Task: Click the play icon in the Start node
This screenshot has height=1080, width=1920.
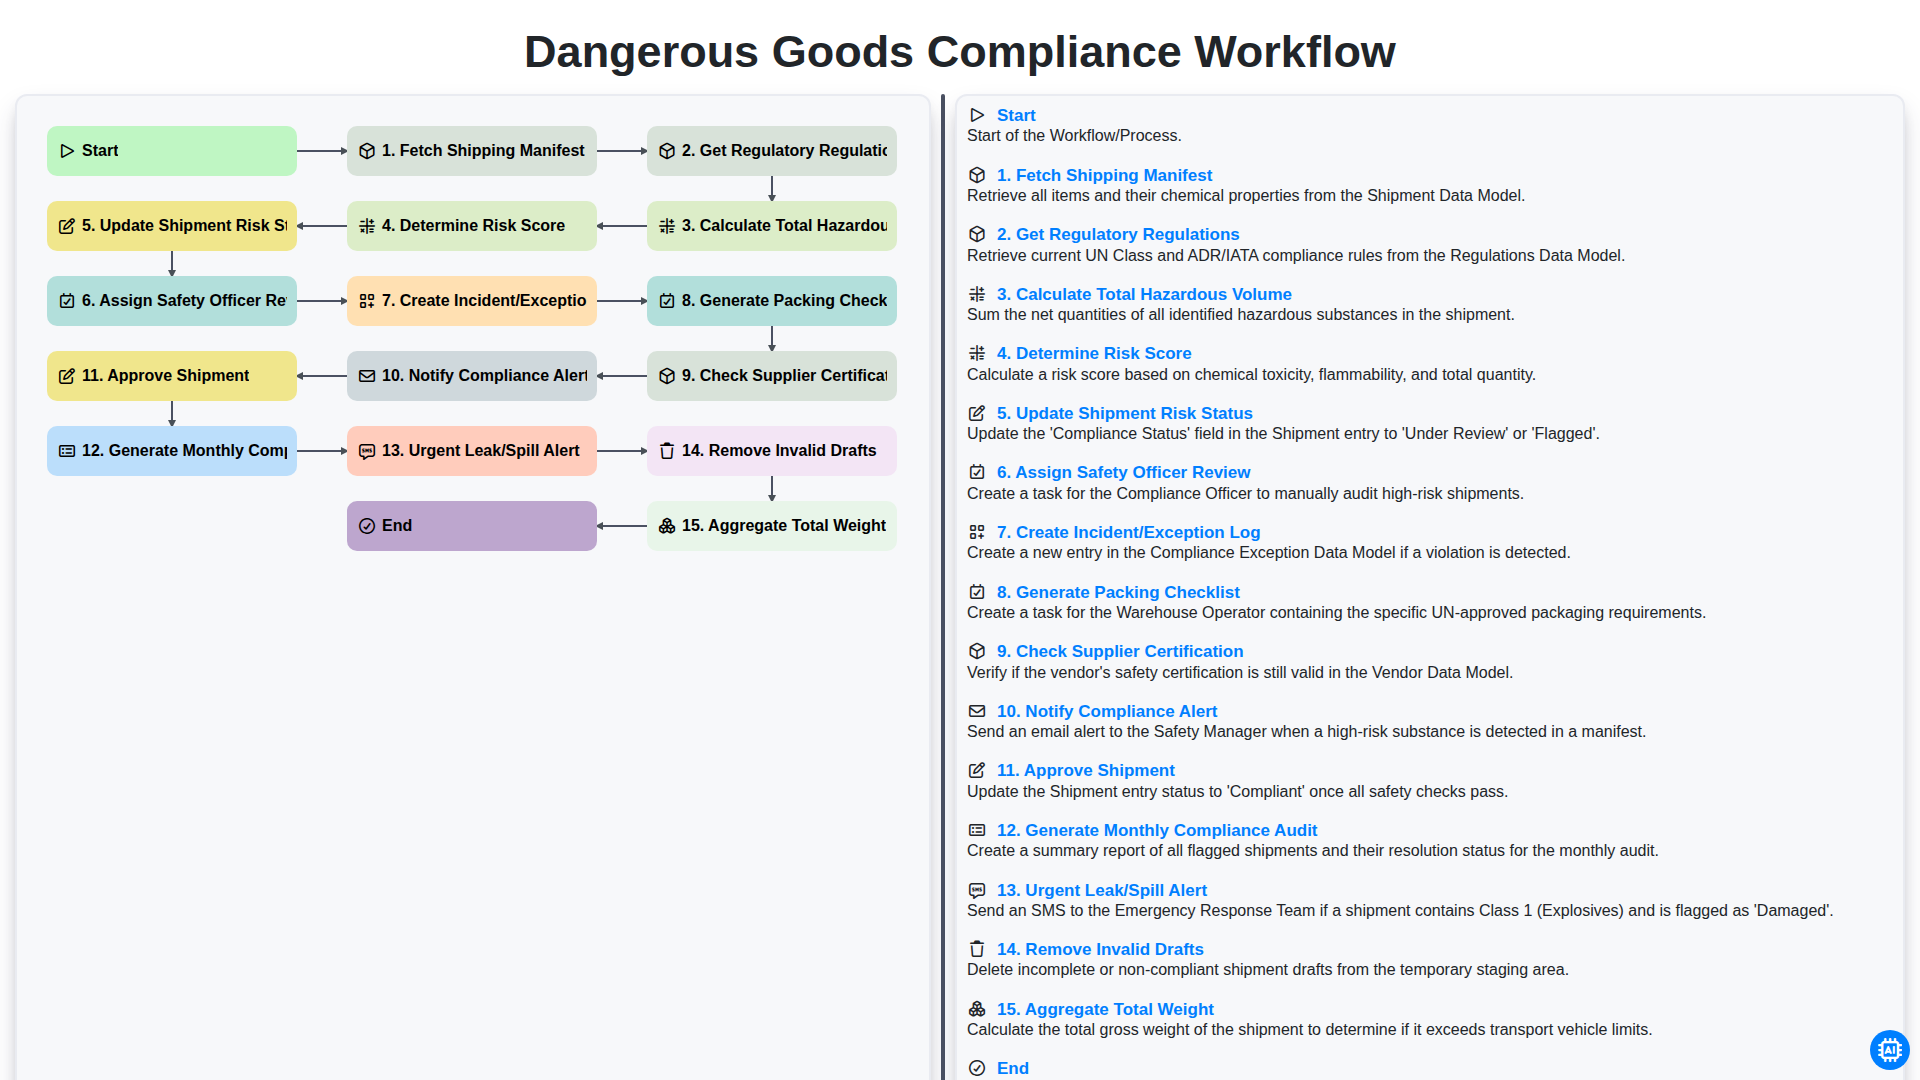Action: point(67,151)
